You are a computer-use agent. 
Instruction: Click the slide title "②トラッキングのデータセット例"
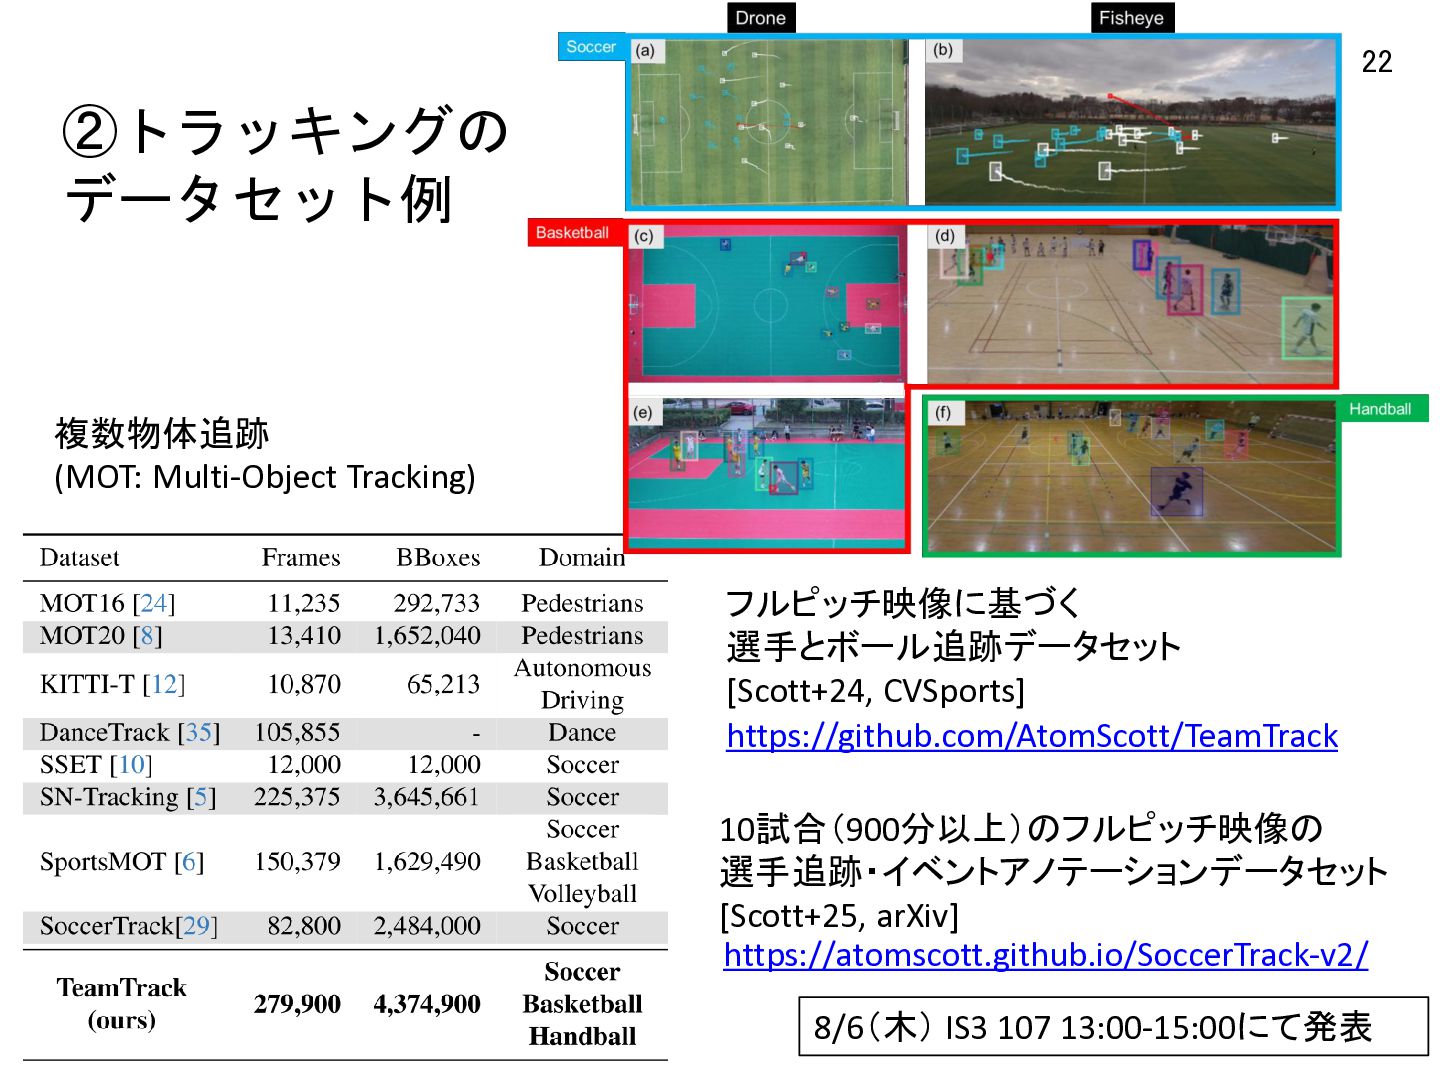pos(286,164)
